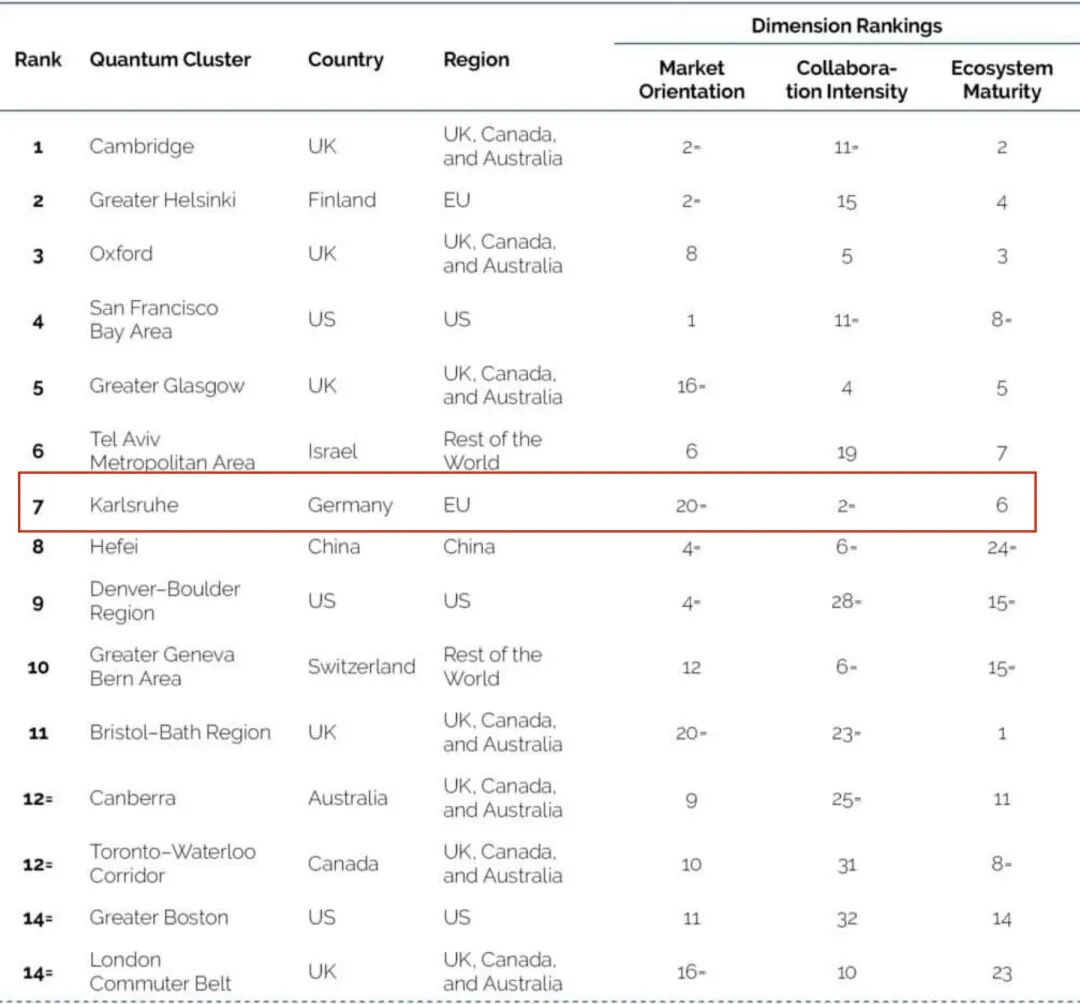The height and width of the screenshot is (1004, 1080).
Task: Select the Cambridge cluster name
Action: [142, 147]
